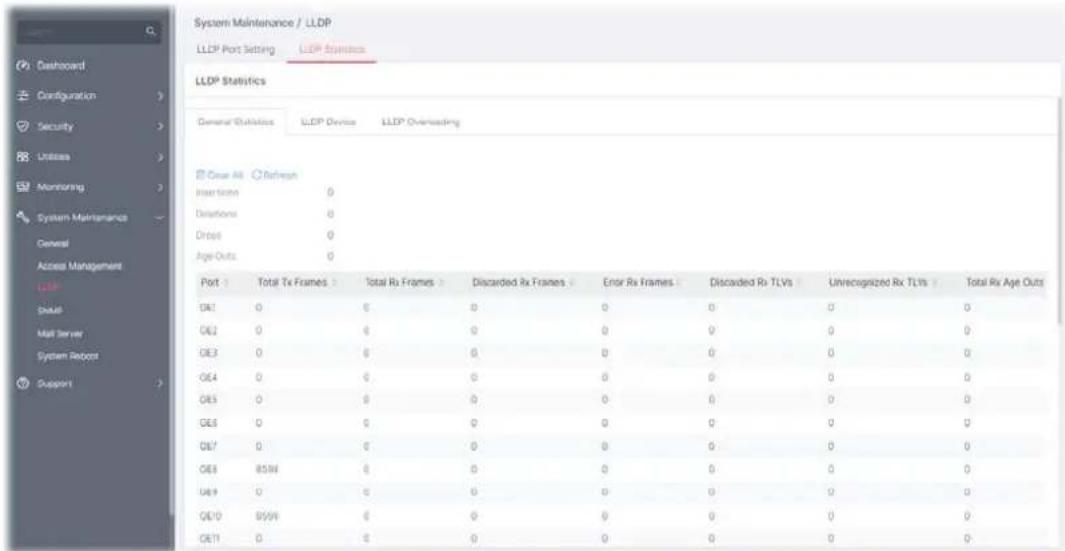Select the GE10 port cell
Screen dimensions: 1065x551
[211, 515]
